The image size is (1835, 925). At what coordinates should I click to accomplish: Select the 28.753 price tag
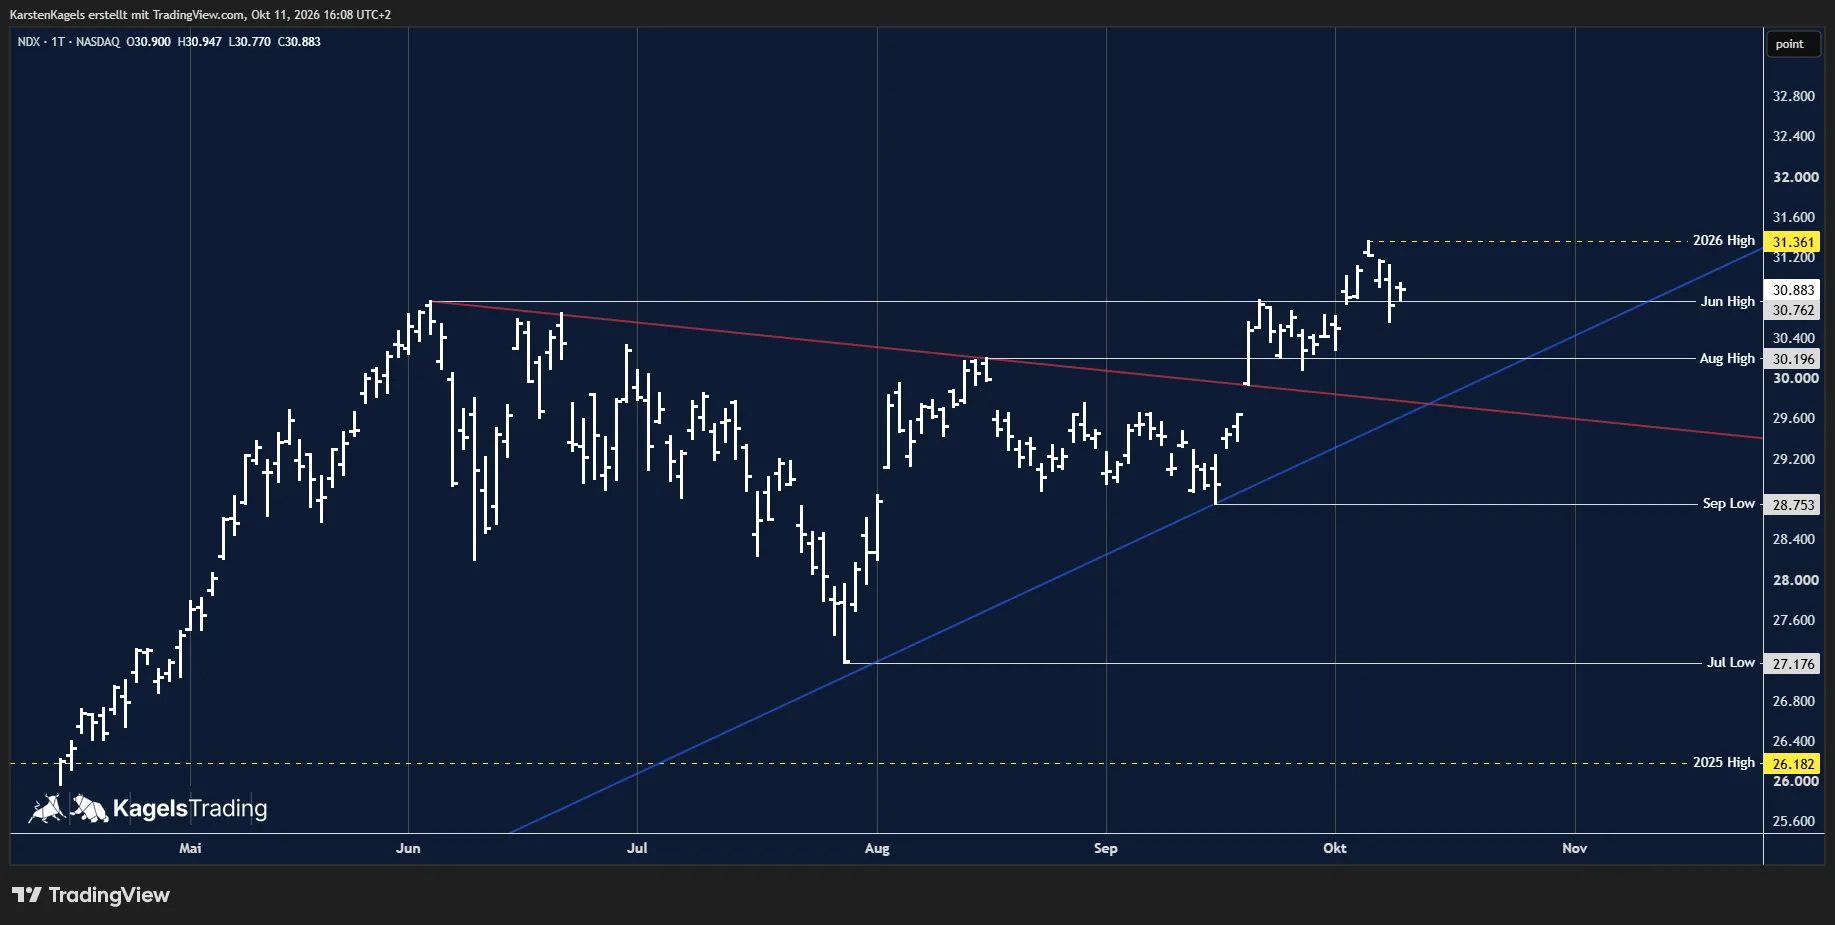(x=1793, y=505)
